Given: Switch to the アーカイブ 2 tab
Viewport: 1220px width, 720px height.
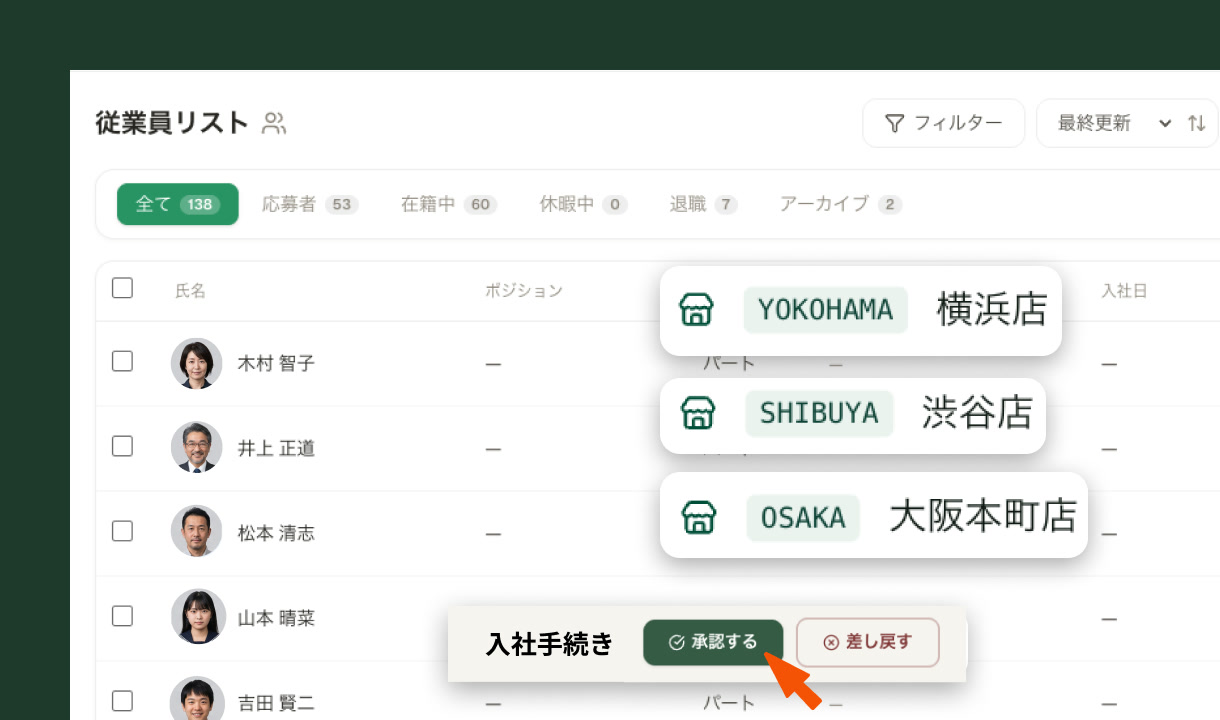Looking at the screenshot, I should (840, 204).
